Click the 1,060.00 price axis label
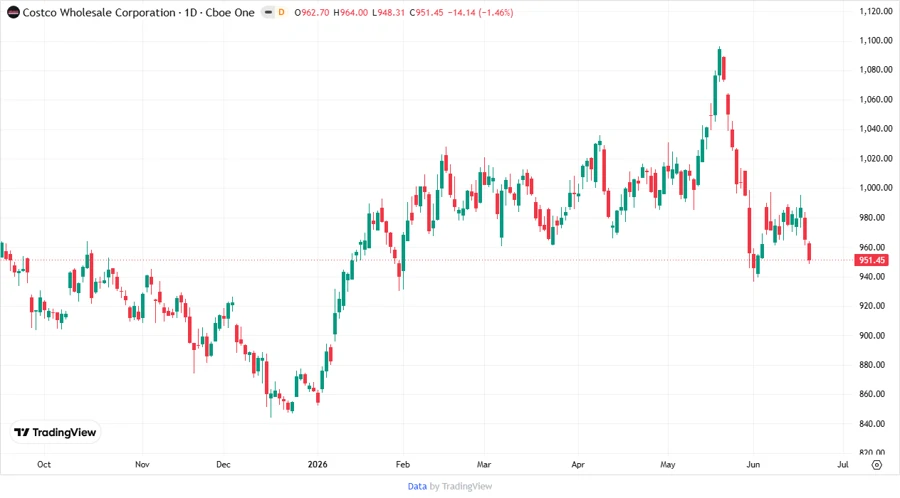The width and height of the screenshot is (900, 498). tap(876, 99)
